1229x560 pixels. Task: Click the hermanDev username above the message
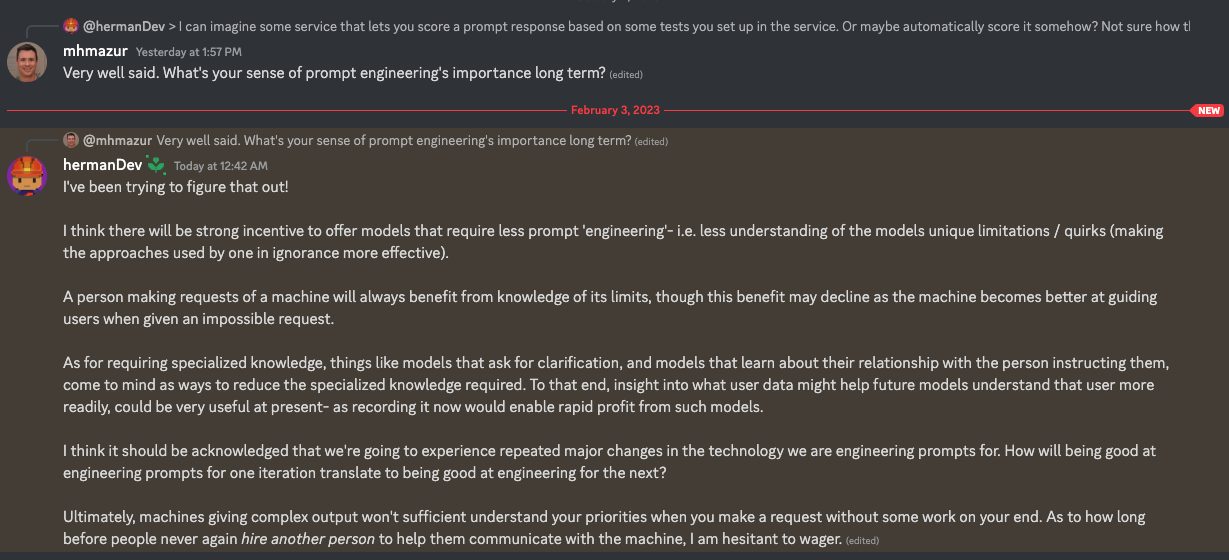[101, 165]
